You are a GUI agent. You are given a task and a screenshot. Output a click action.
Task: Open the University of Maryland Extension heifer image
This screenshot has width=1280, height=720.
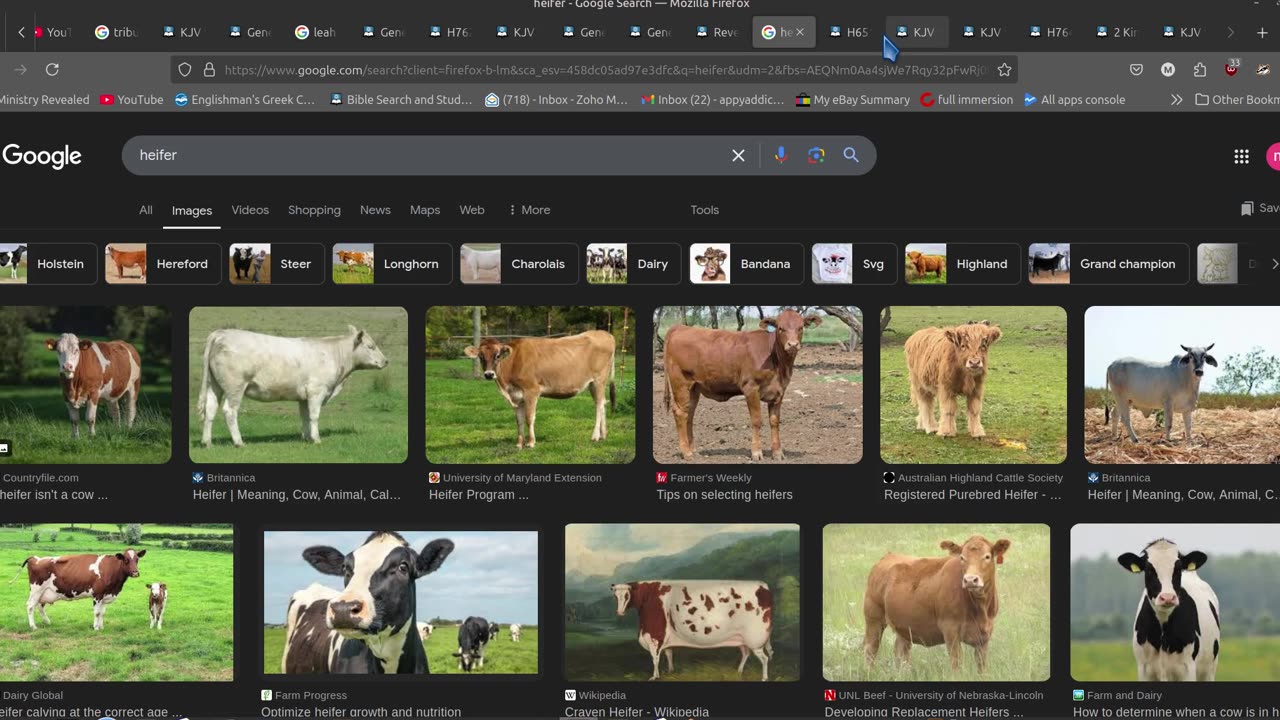click(530, 385)
